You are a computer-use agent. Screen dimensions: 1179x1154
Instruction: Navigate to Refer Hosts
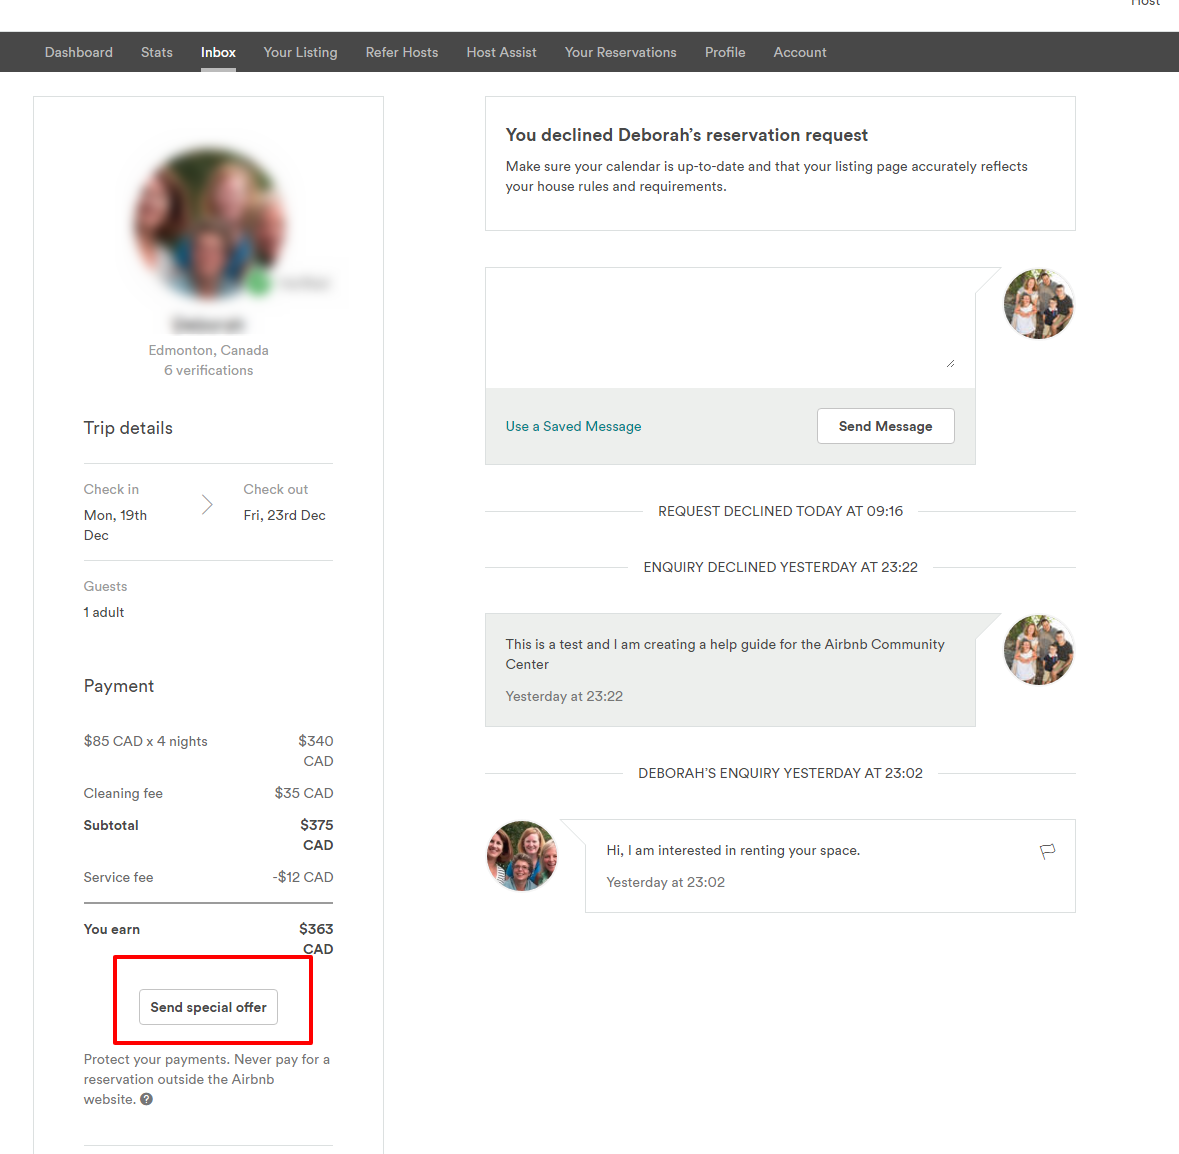coord(402,52)
